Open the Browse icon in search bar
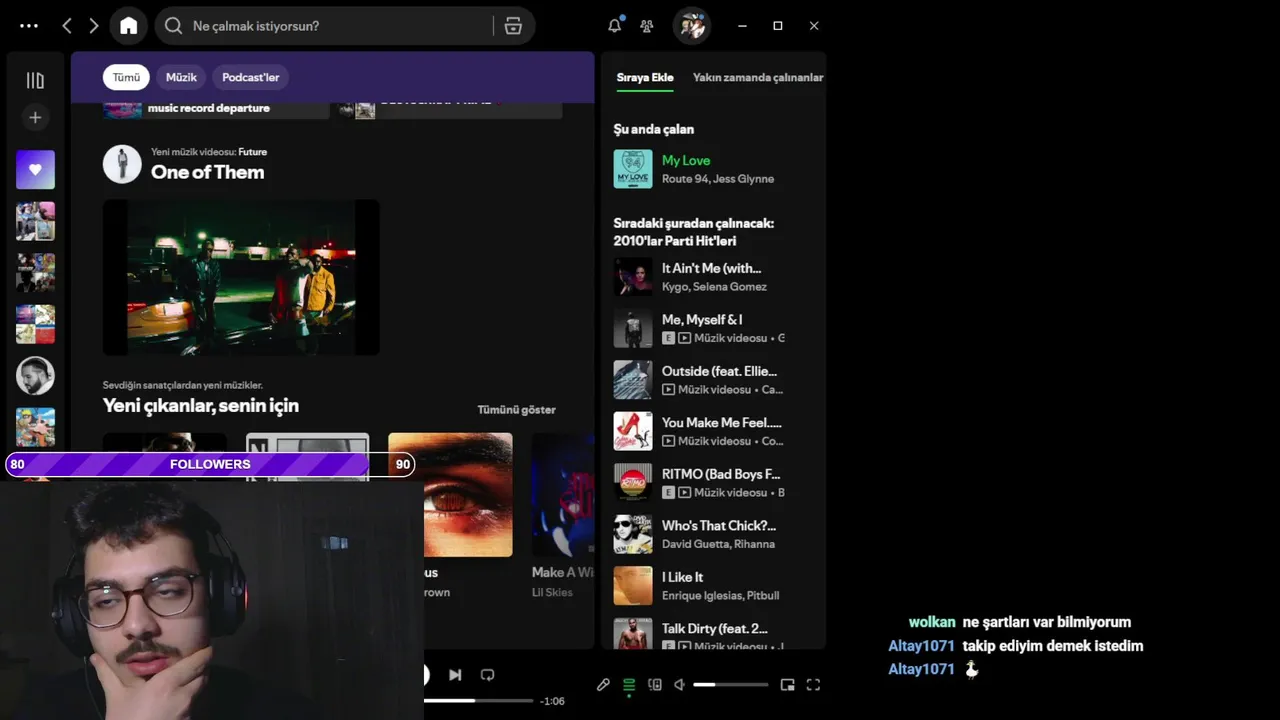This screenshot has height=720, width=1280. [x=513, y=26]
